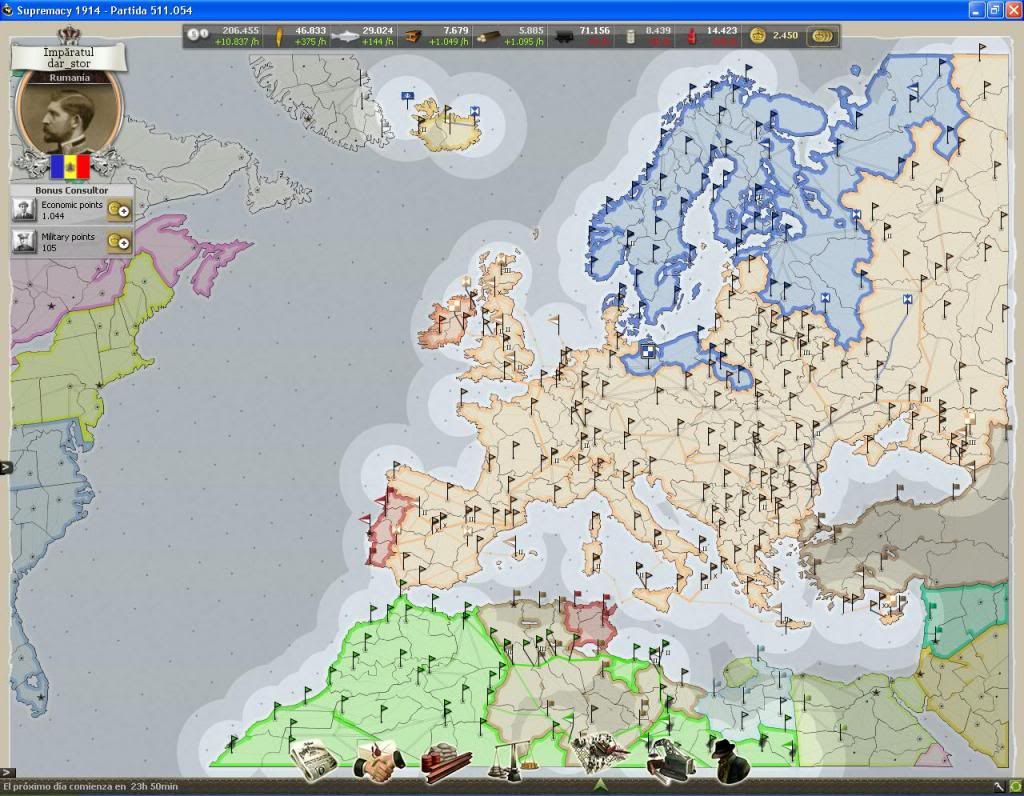Click the money amount 206.455
Image resolution: width=1024 pixels, height=796 pixels.
pos(240,30)
